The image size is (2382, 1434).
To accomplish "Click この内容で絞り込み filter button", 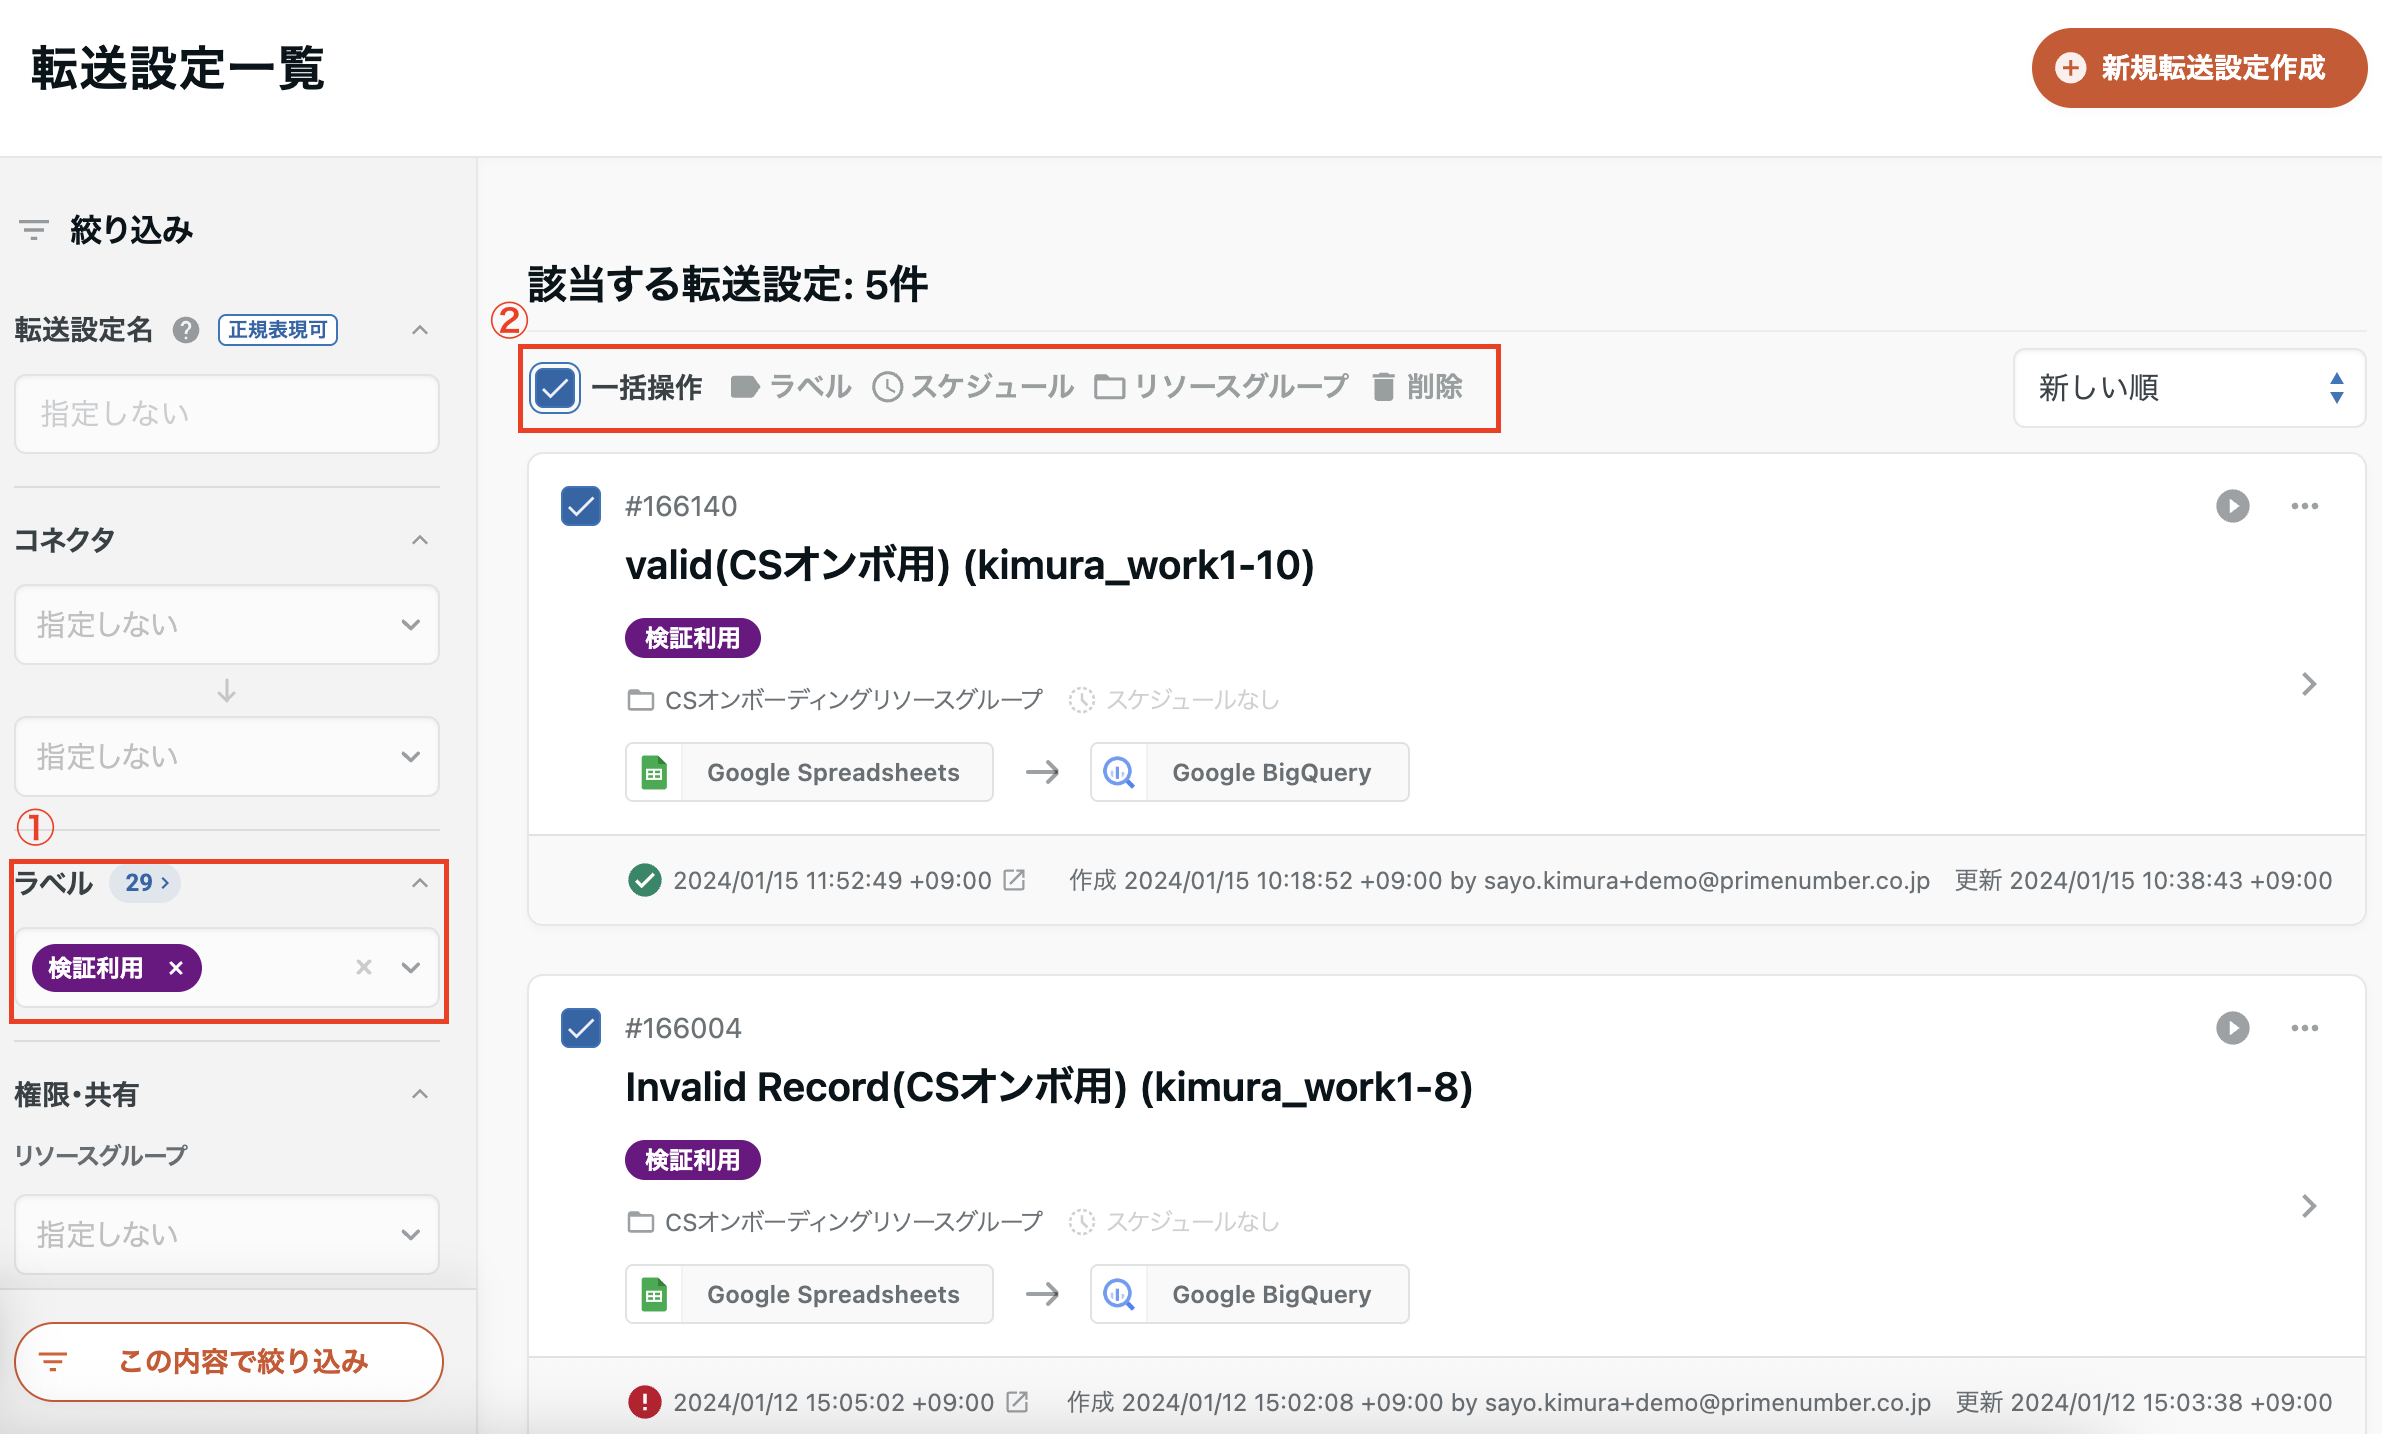I will (228, 1361).
